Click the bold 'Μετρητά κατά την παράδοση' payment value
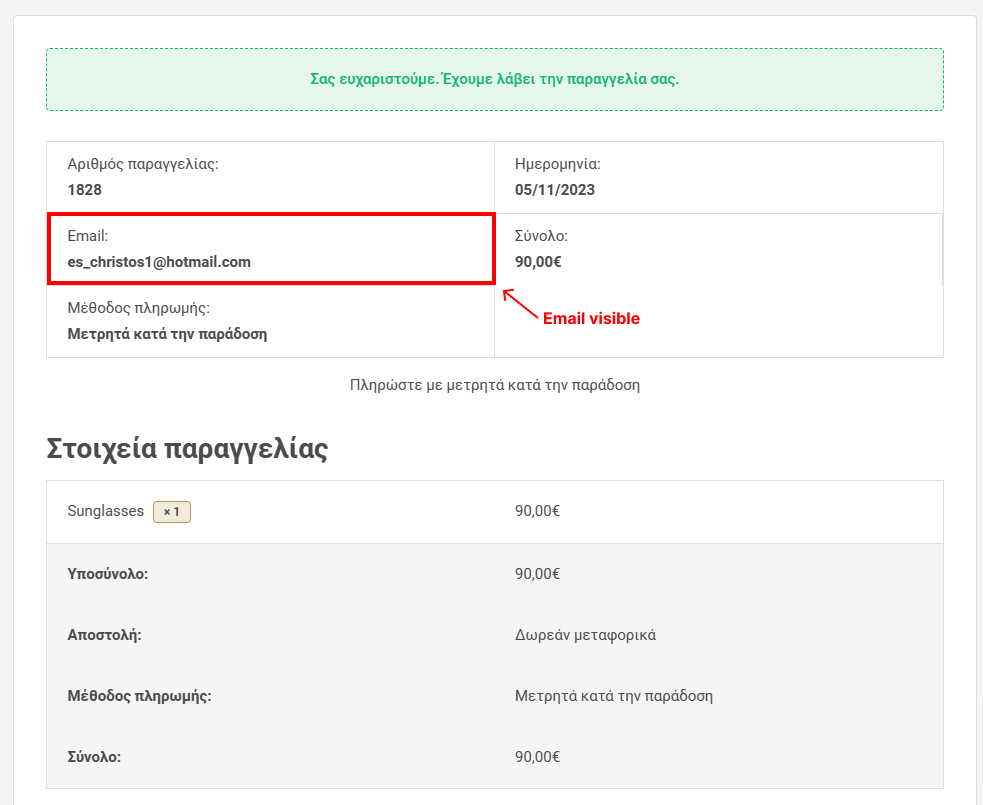Image resolution: width=983 pixels, height=805 pixels. coord(167,334)
